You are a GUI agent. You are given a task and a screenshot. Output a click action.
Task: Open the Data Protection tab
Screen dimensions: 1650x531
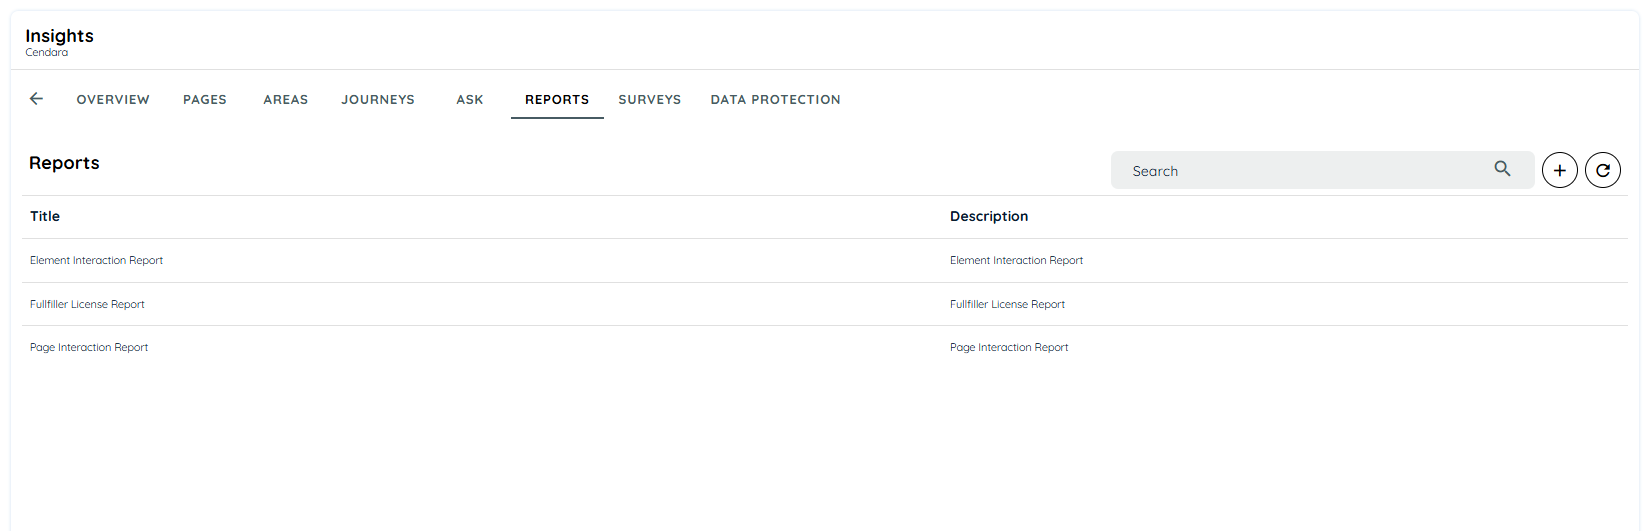776,100
